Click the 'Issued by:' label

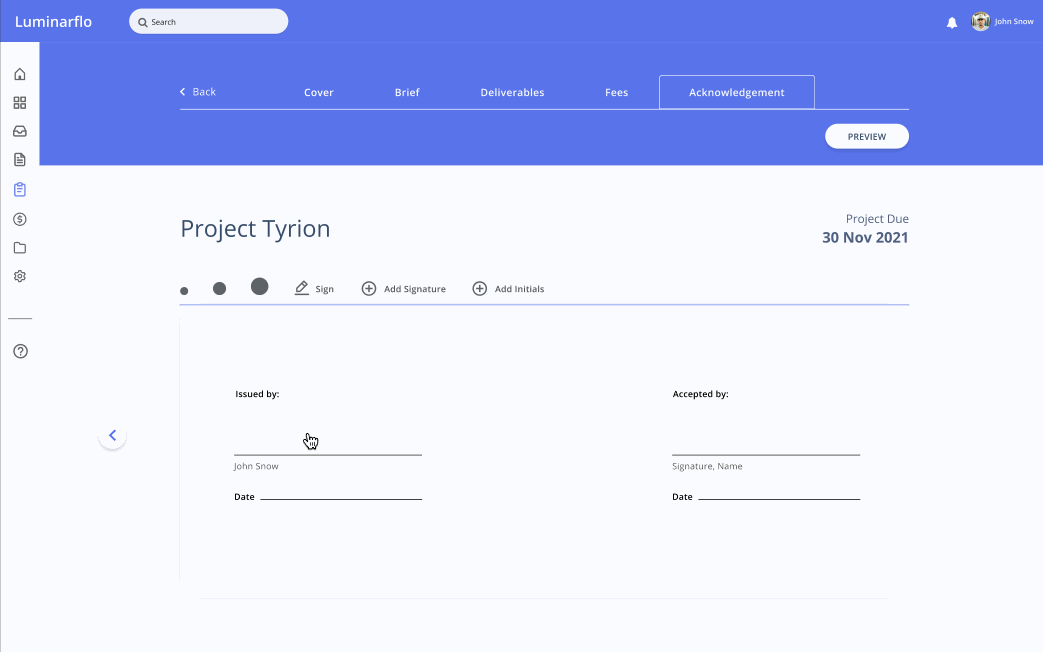pyautogui.click(x=257, y=394)
